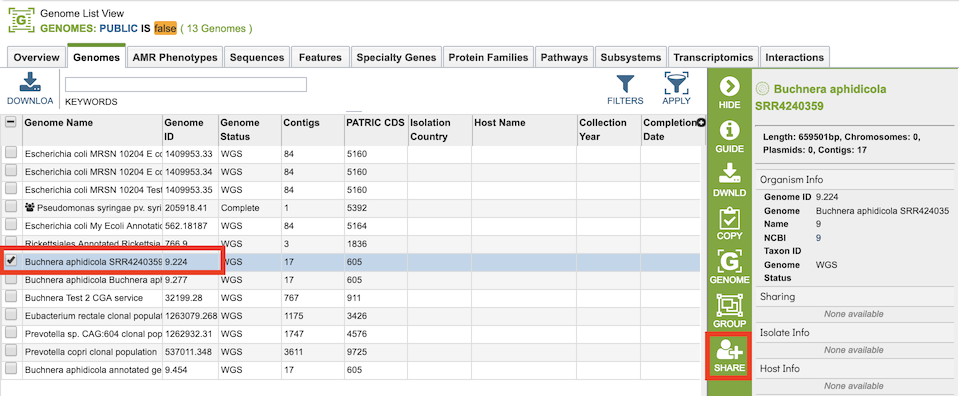Check the Buchnera Test 2 CGA service row
Viewport: 959px width, 396px height.
click(11, 297)
